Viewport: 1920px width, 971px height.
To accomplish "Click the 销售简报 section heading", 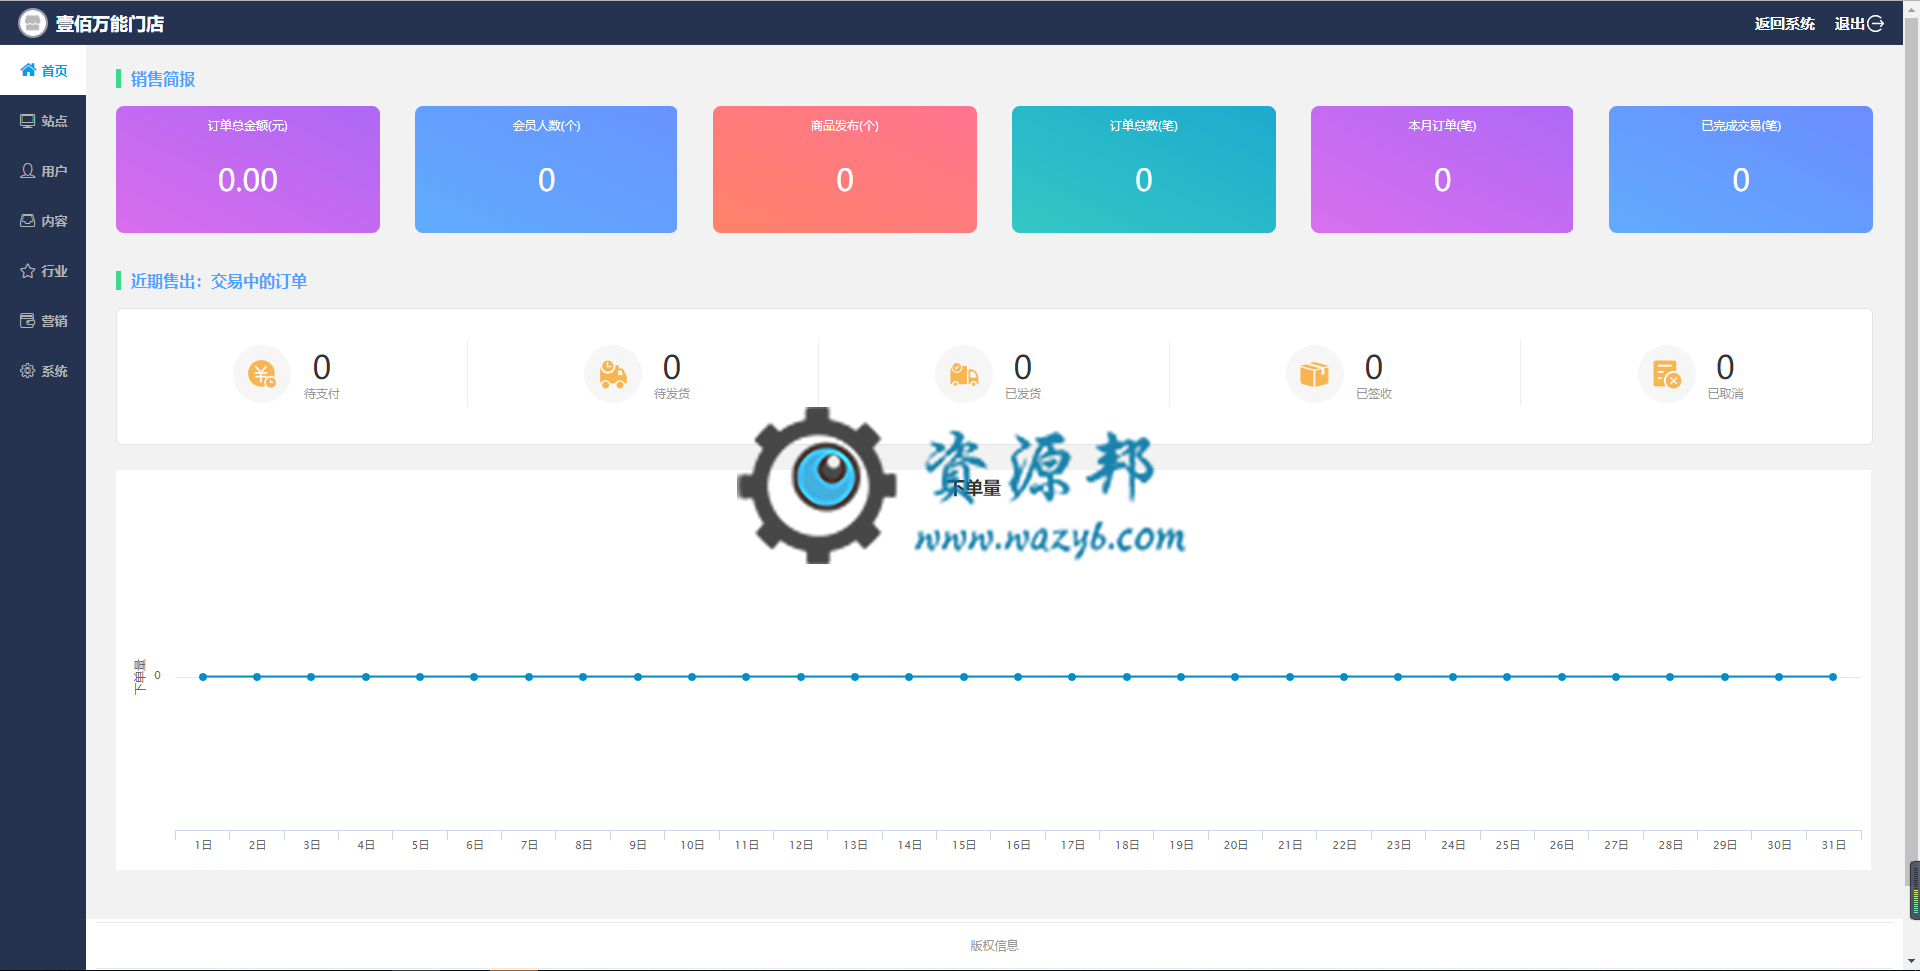I will [x=163, y=79].
